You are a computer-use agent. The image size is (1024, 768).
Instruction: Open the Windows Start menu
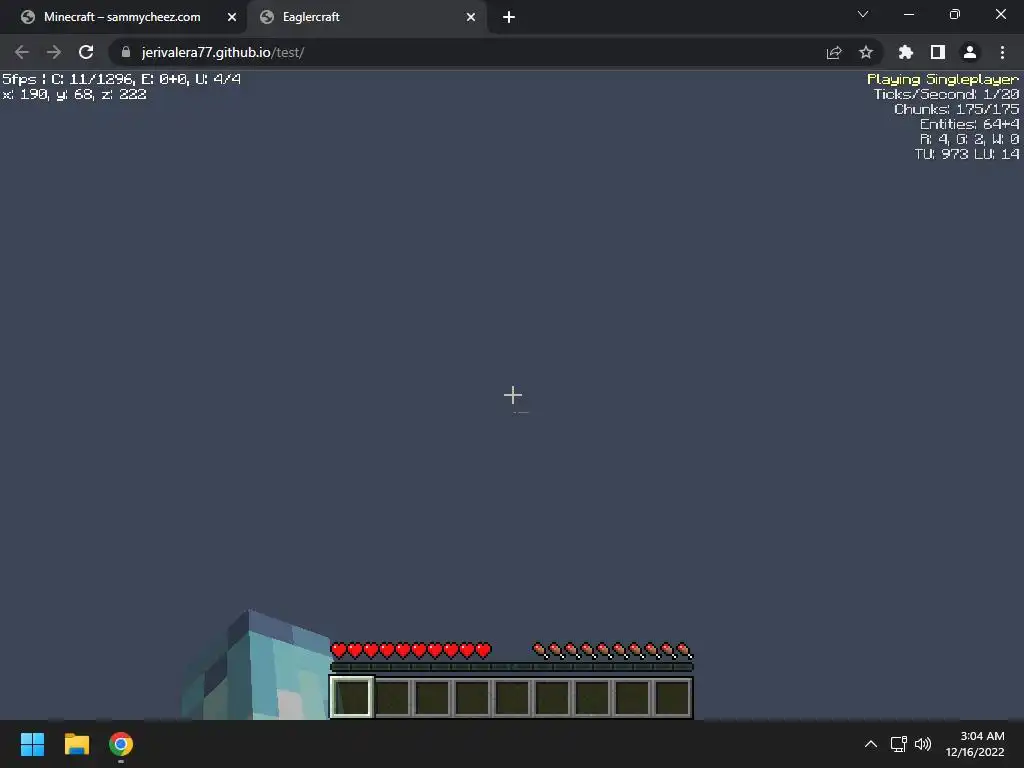coord(32,744)
